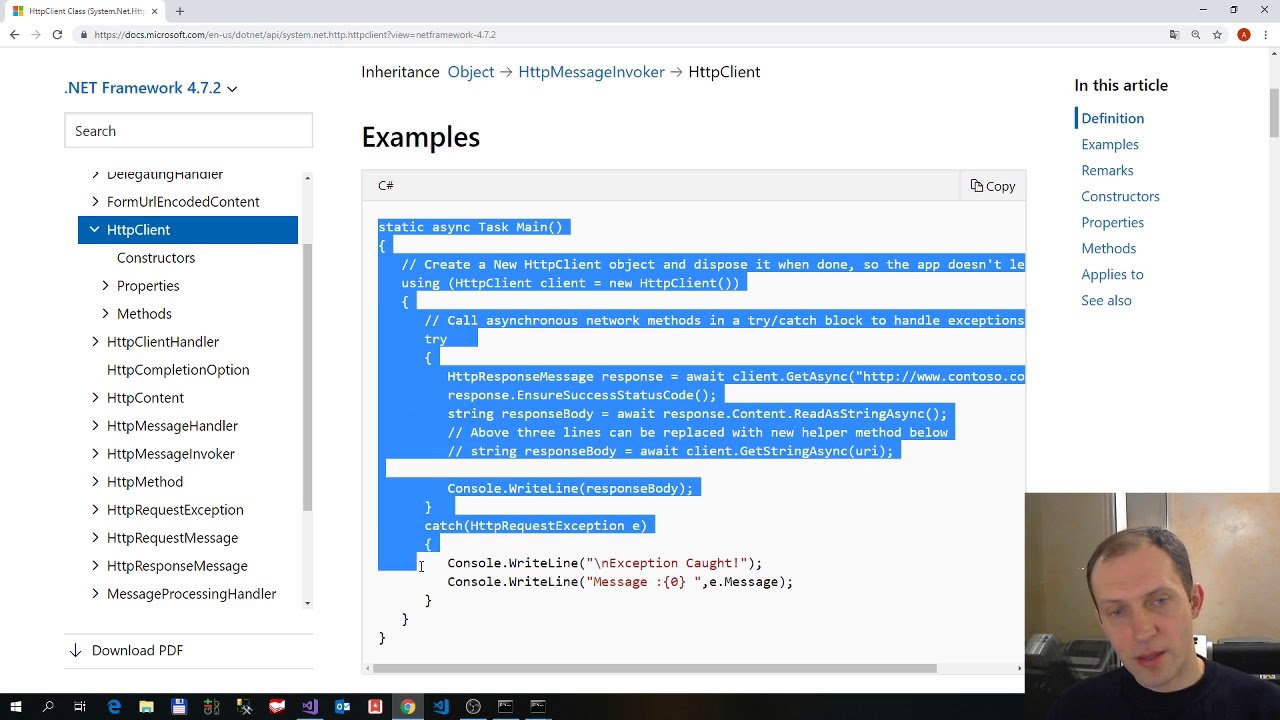
Task: Expand the HttpMethod node
Action: tap(95, 482)
